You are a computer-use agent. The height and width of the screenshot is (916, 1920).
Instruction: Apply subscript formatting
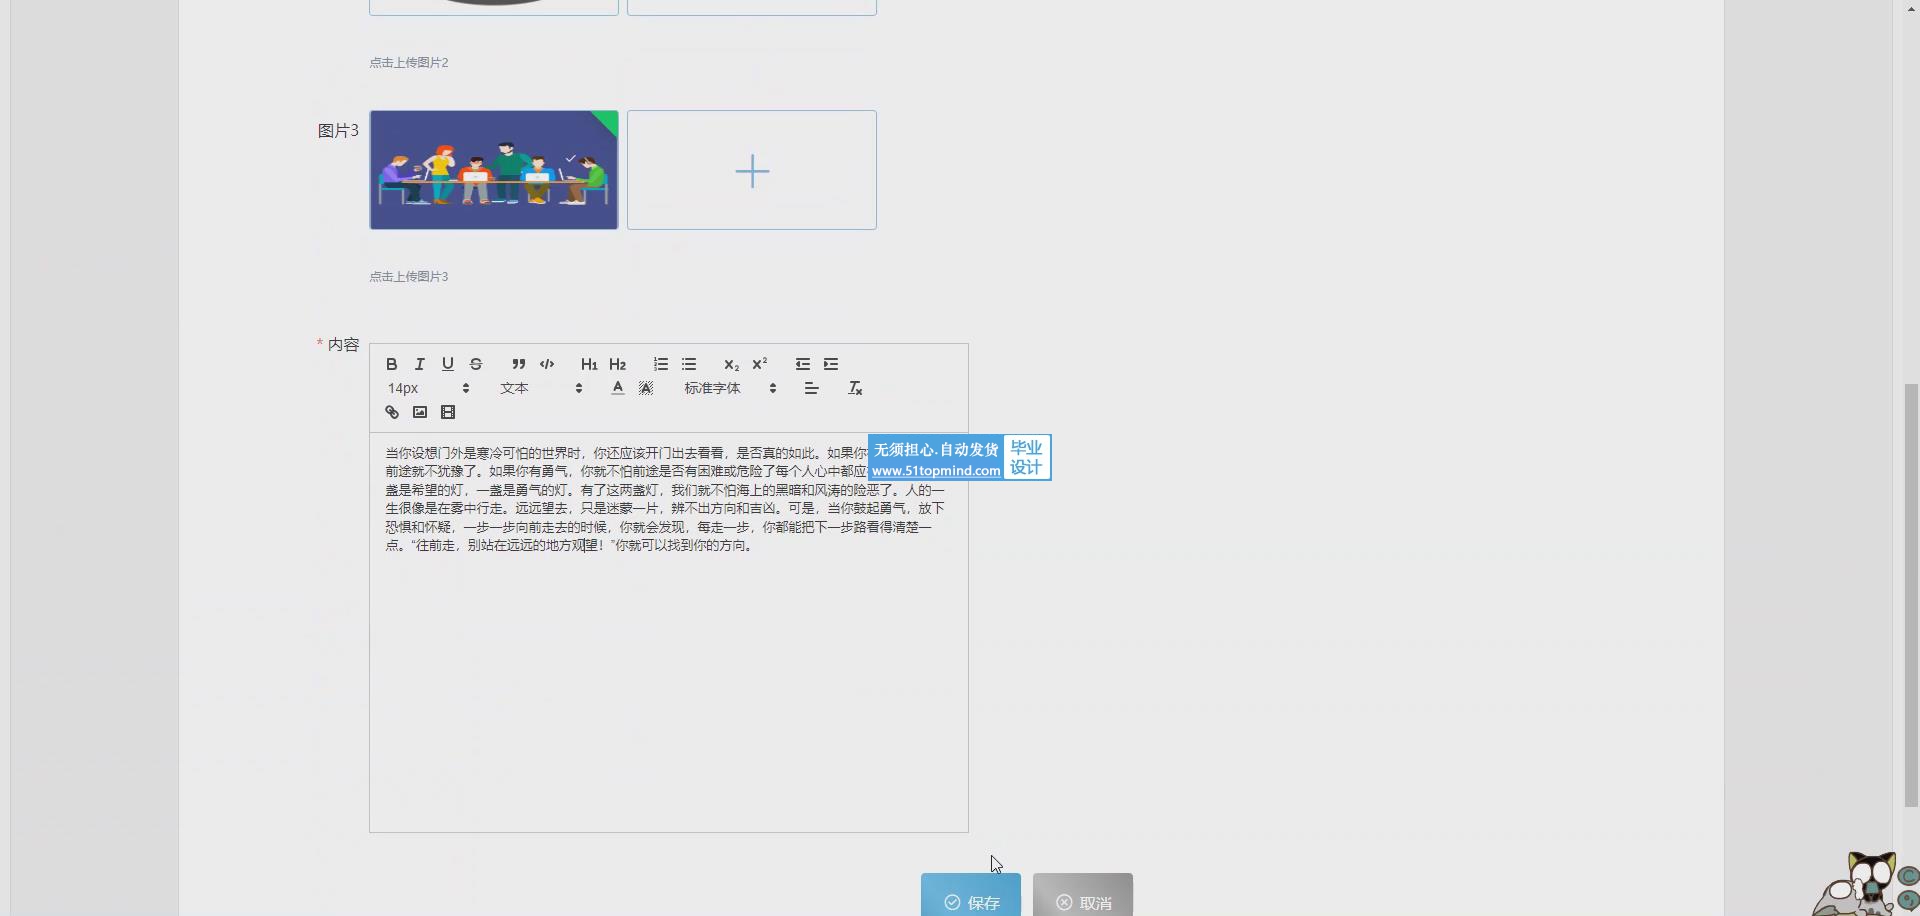731,364
